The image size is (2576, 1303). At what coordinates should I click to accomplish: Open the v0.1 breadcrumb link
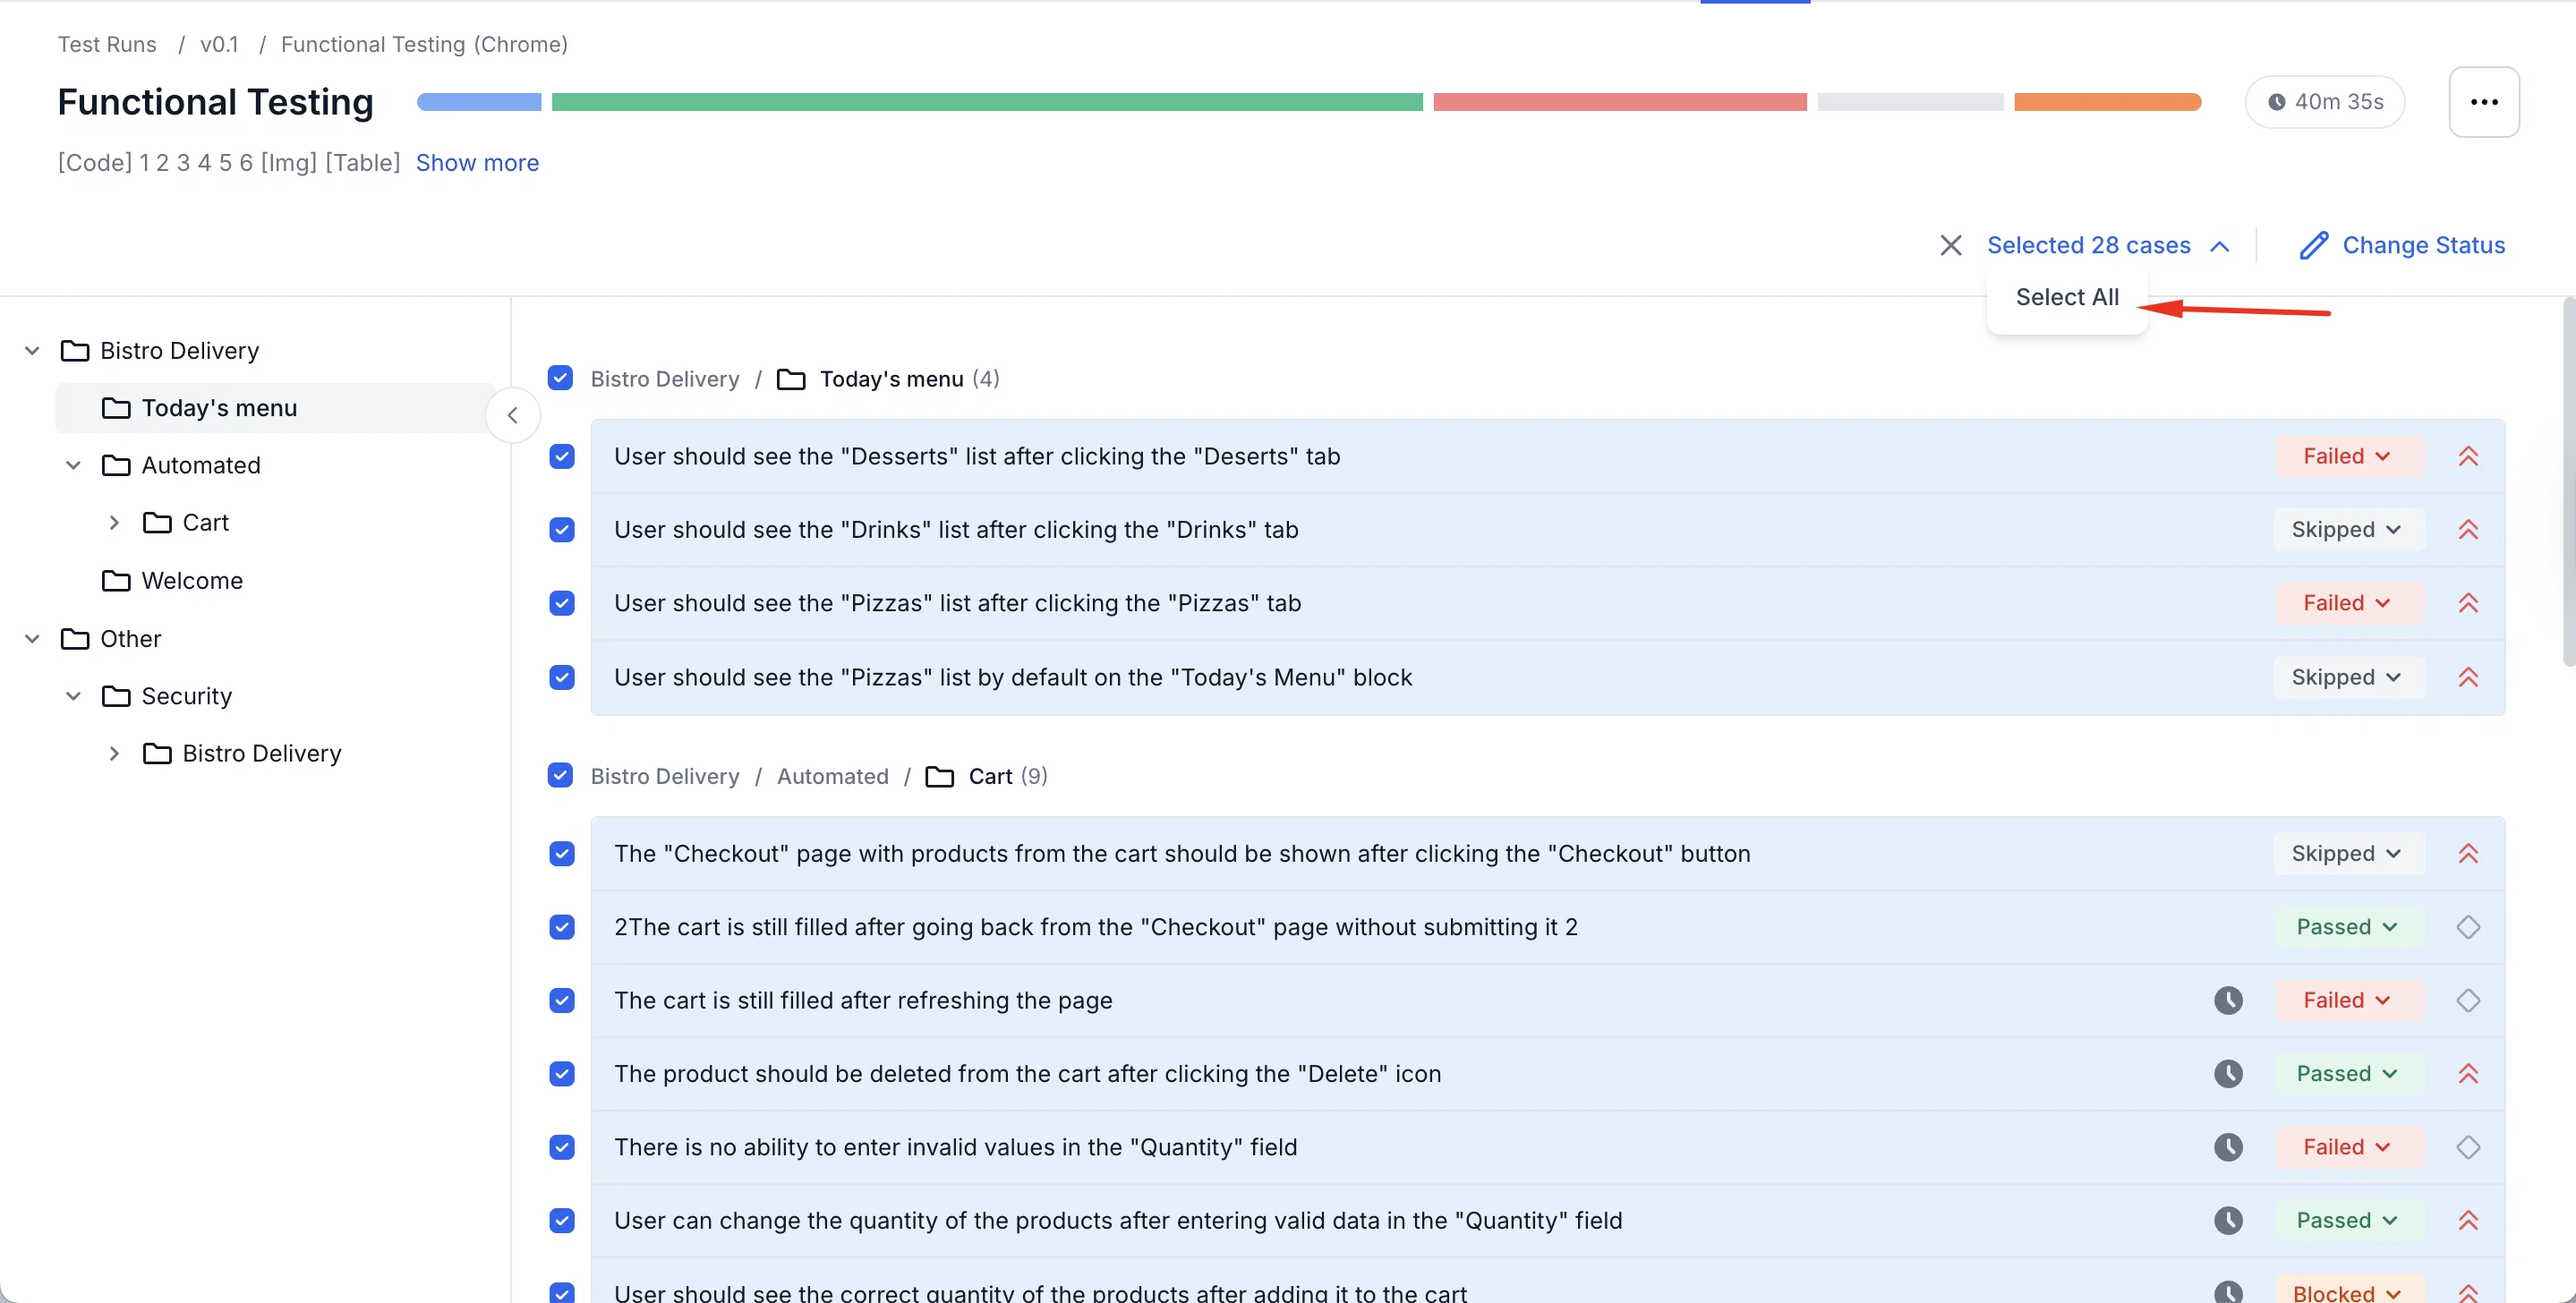pyautogui.click(x=219, y=44)
